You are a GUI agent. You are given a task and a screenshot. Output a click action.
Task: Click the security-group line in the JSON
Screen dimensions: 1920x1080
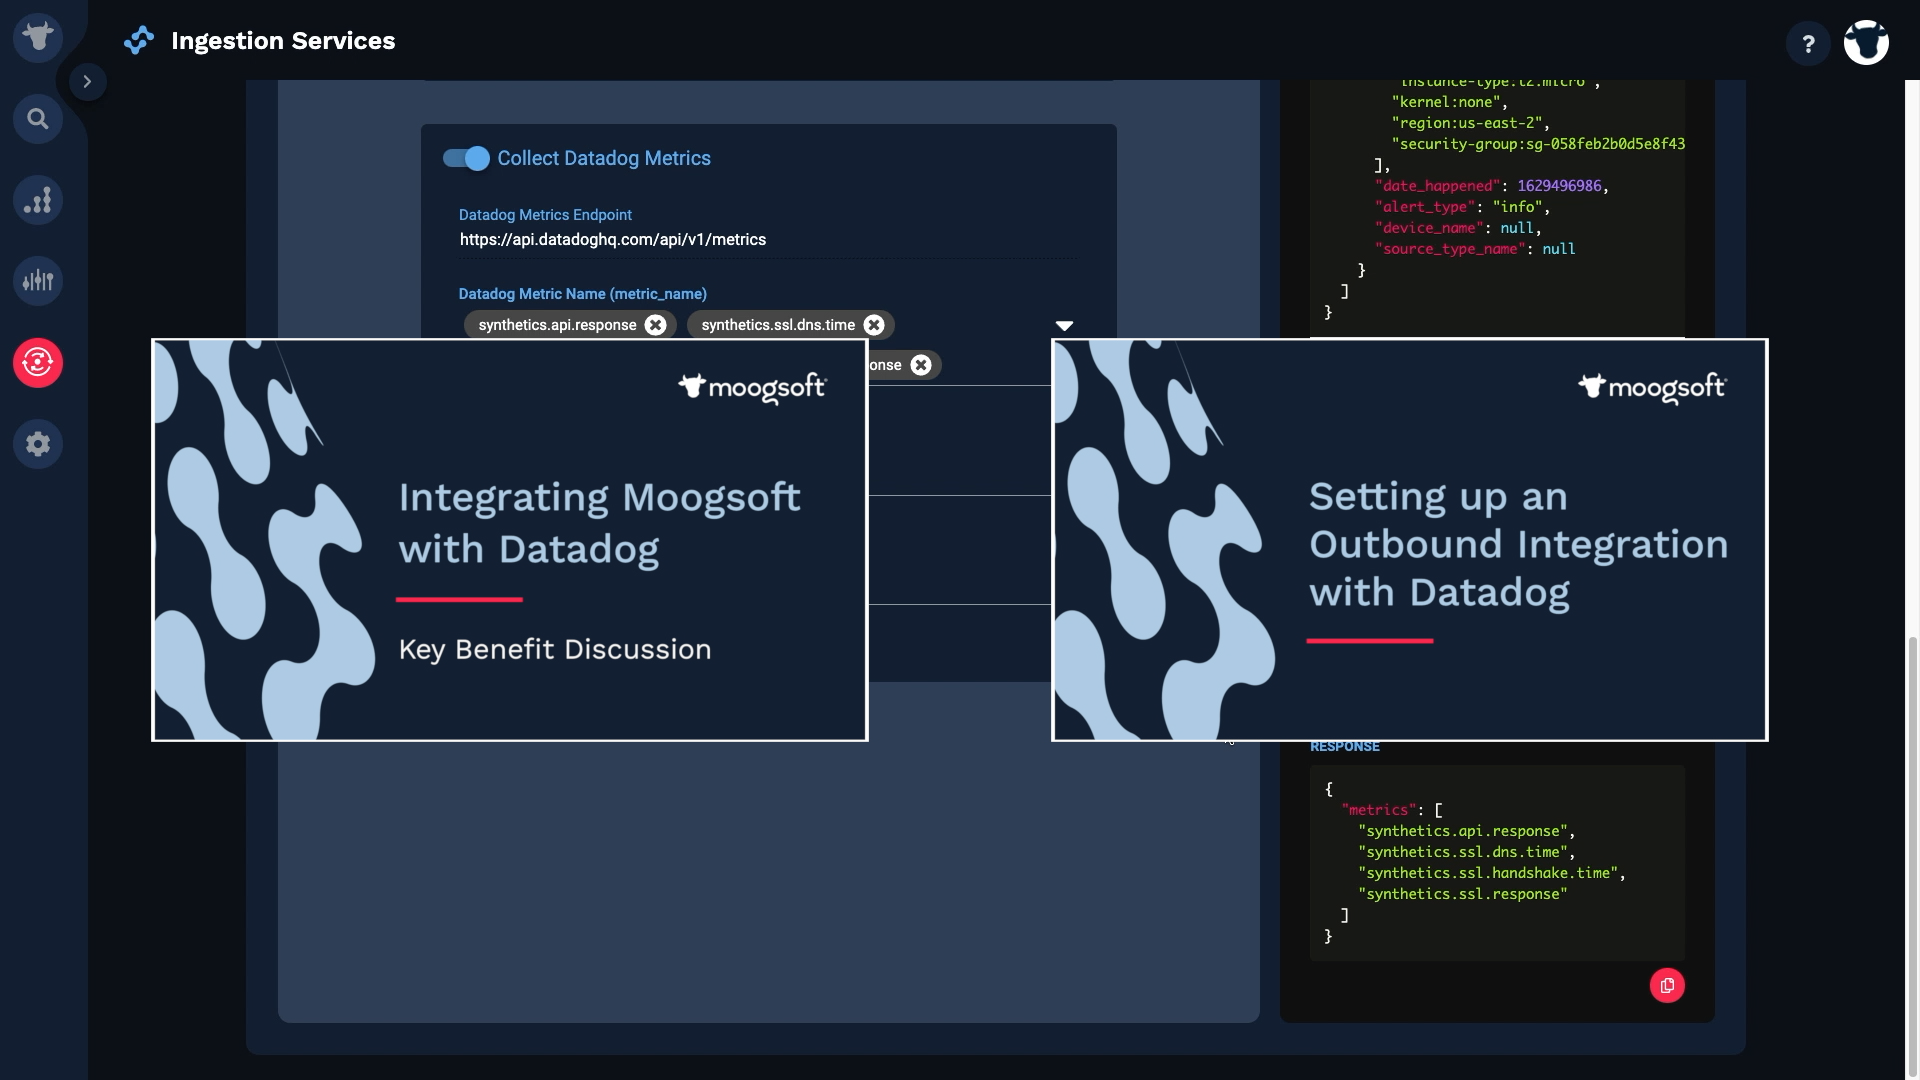tap(1538, 144)
